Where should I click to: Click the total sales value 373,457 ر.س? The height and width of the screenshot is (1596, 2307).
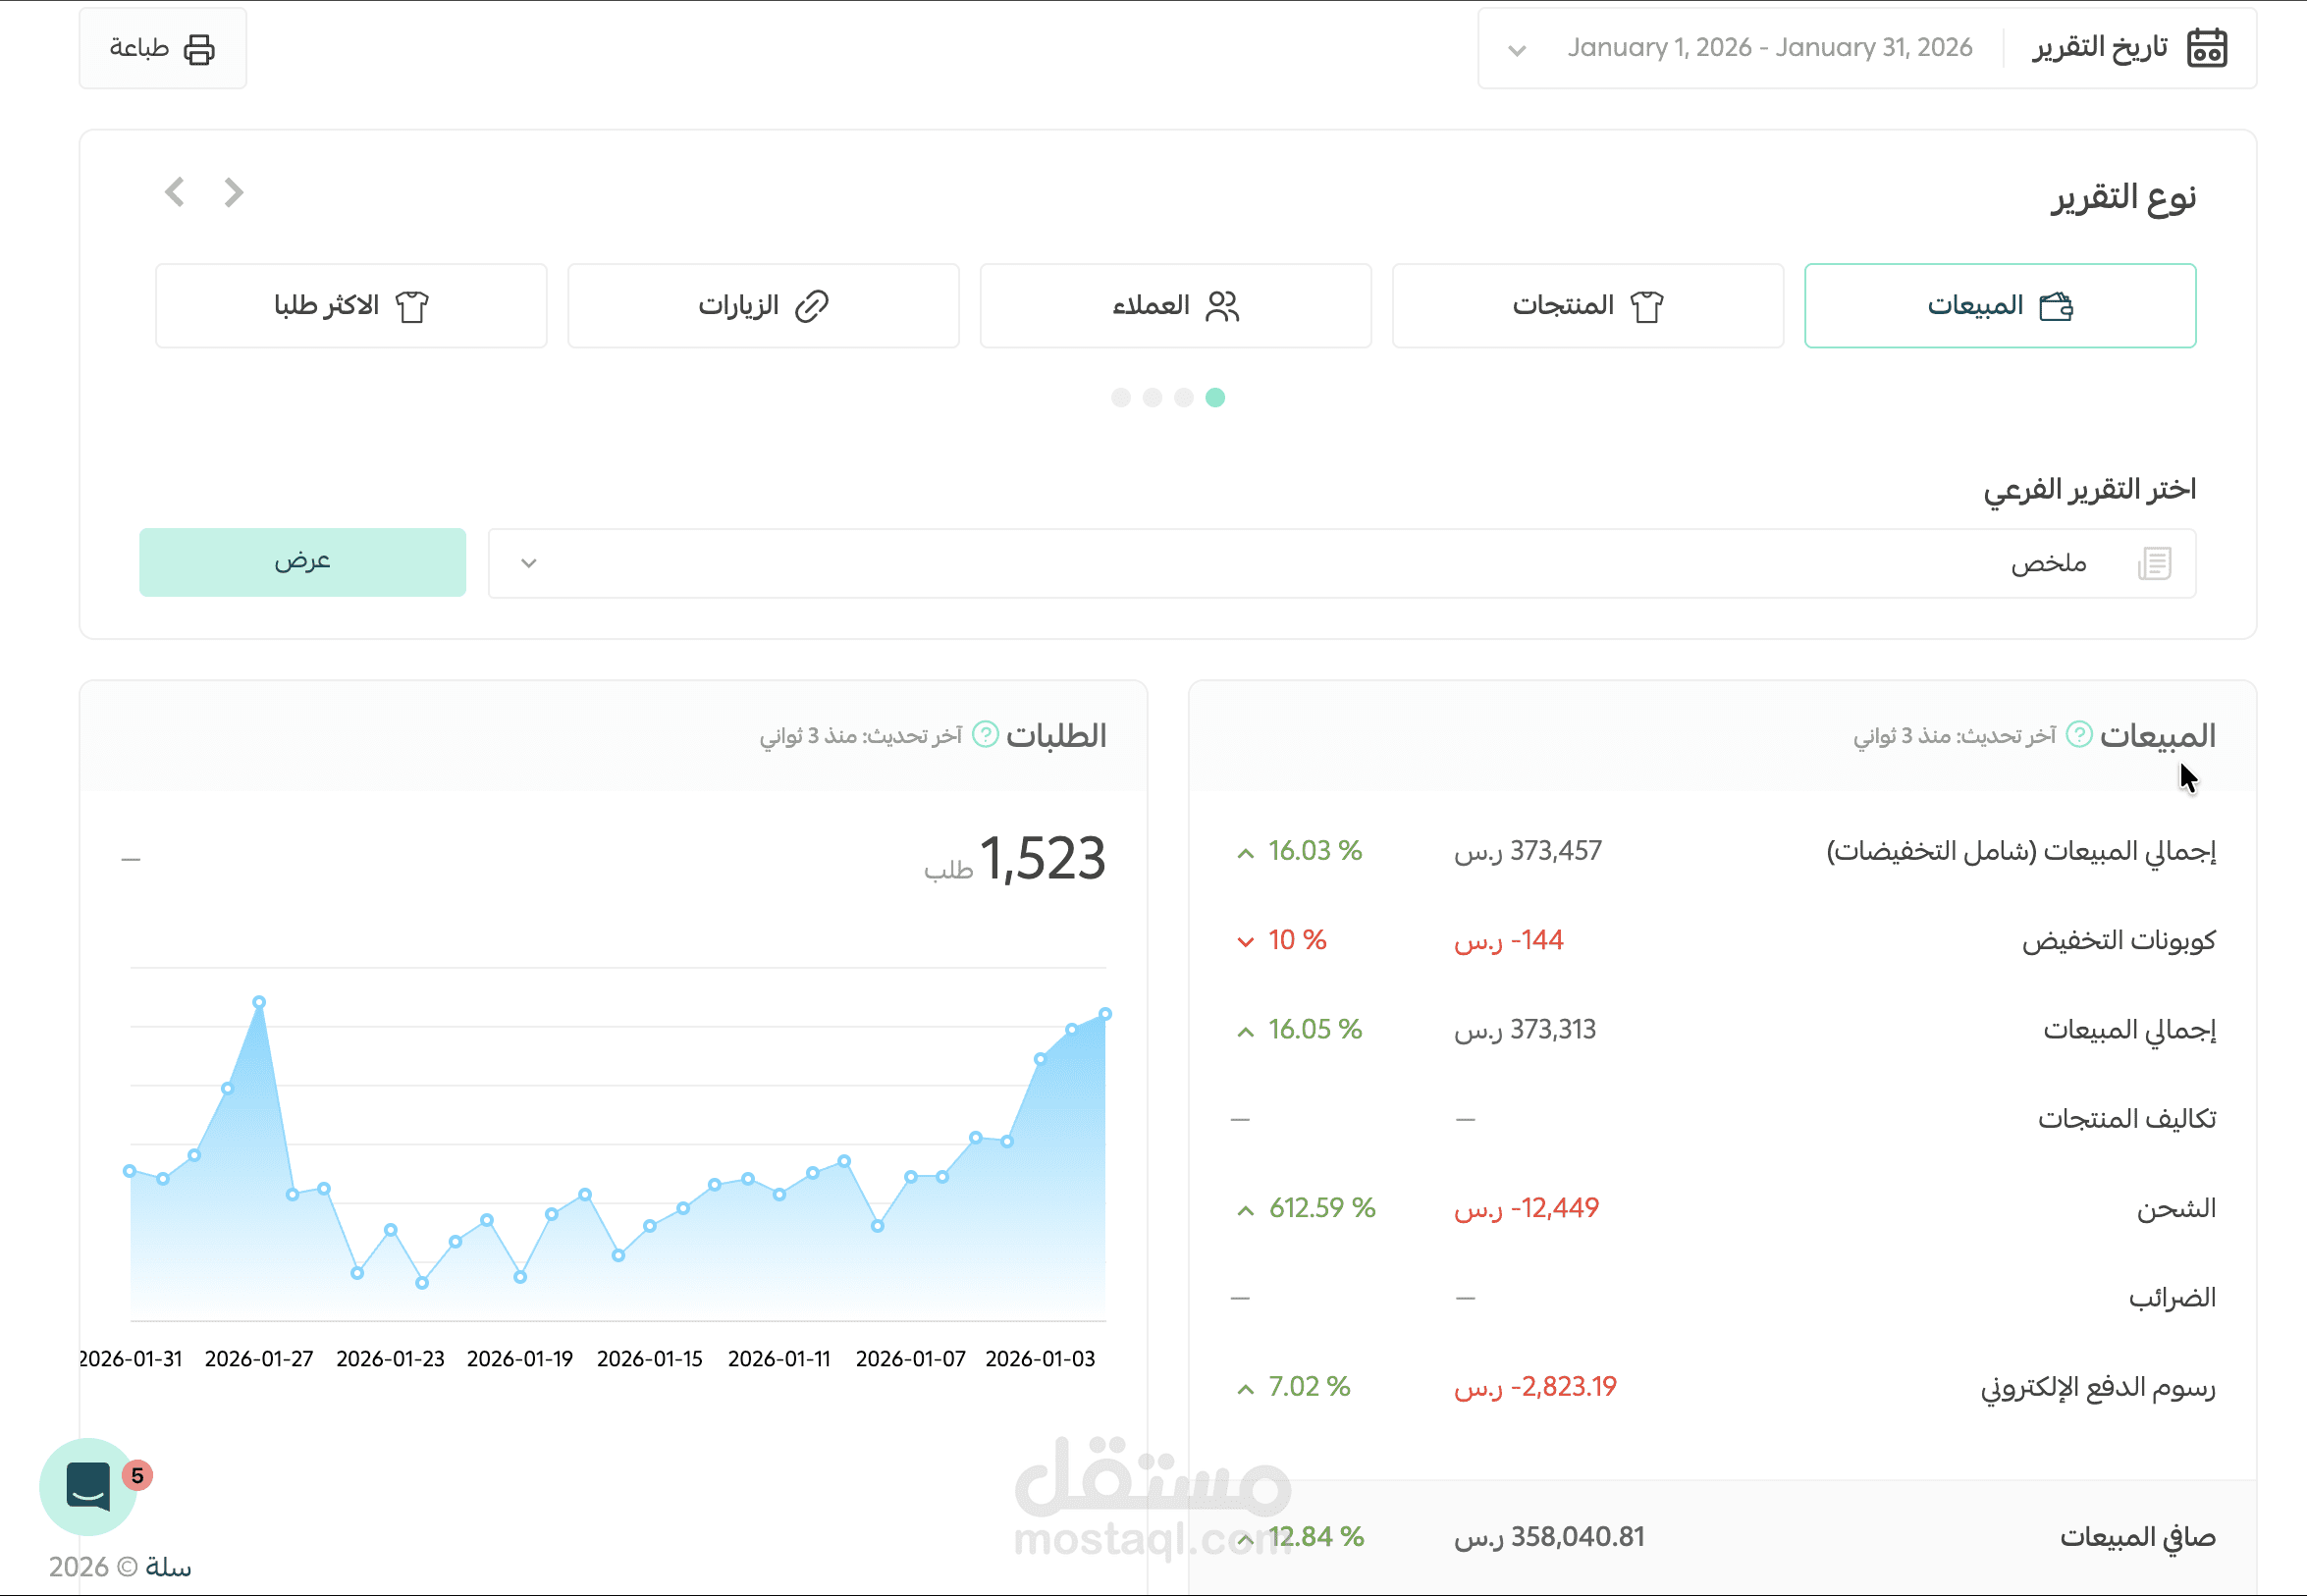[x=1528, y=851]
